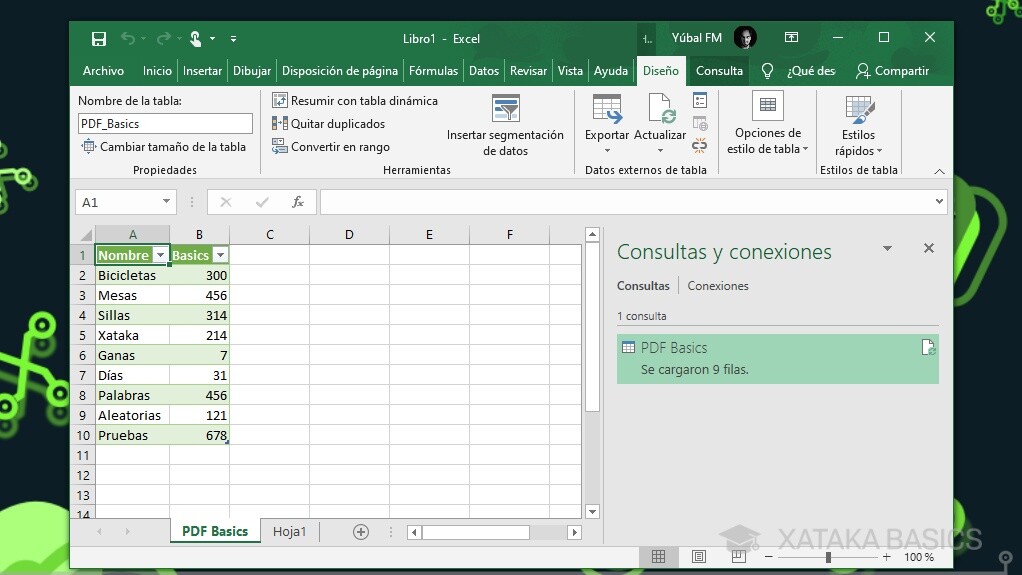
Task: Switch to Page Layout view icon
Action: 699,556
